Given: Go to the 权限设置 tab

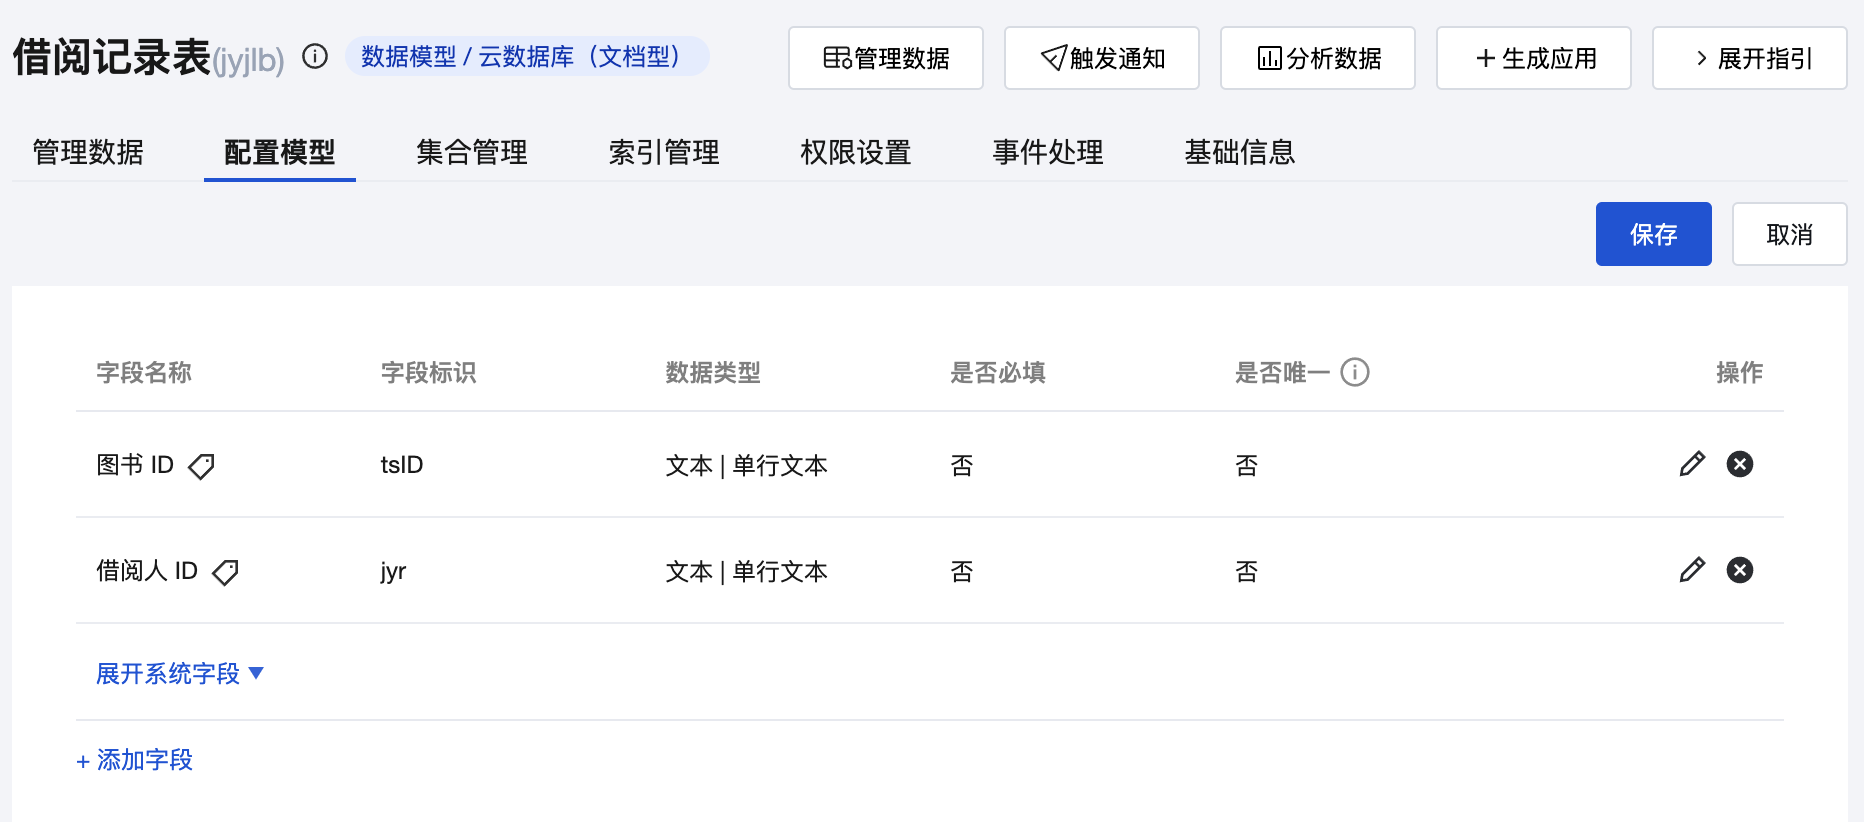Looking at the screenshot, I should pos(855,152).
